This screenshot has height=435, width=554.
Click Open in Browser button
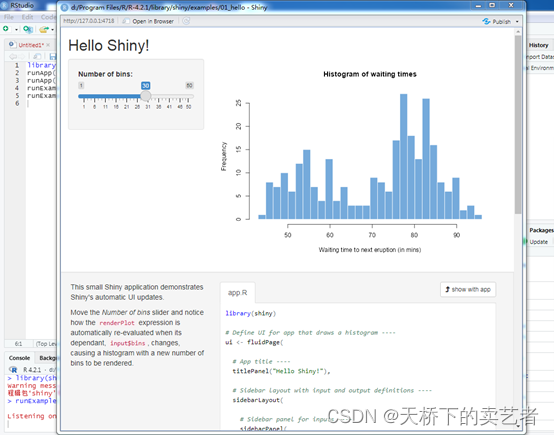(x=148, y=21)
